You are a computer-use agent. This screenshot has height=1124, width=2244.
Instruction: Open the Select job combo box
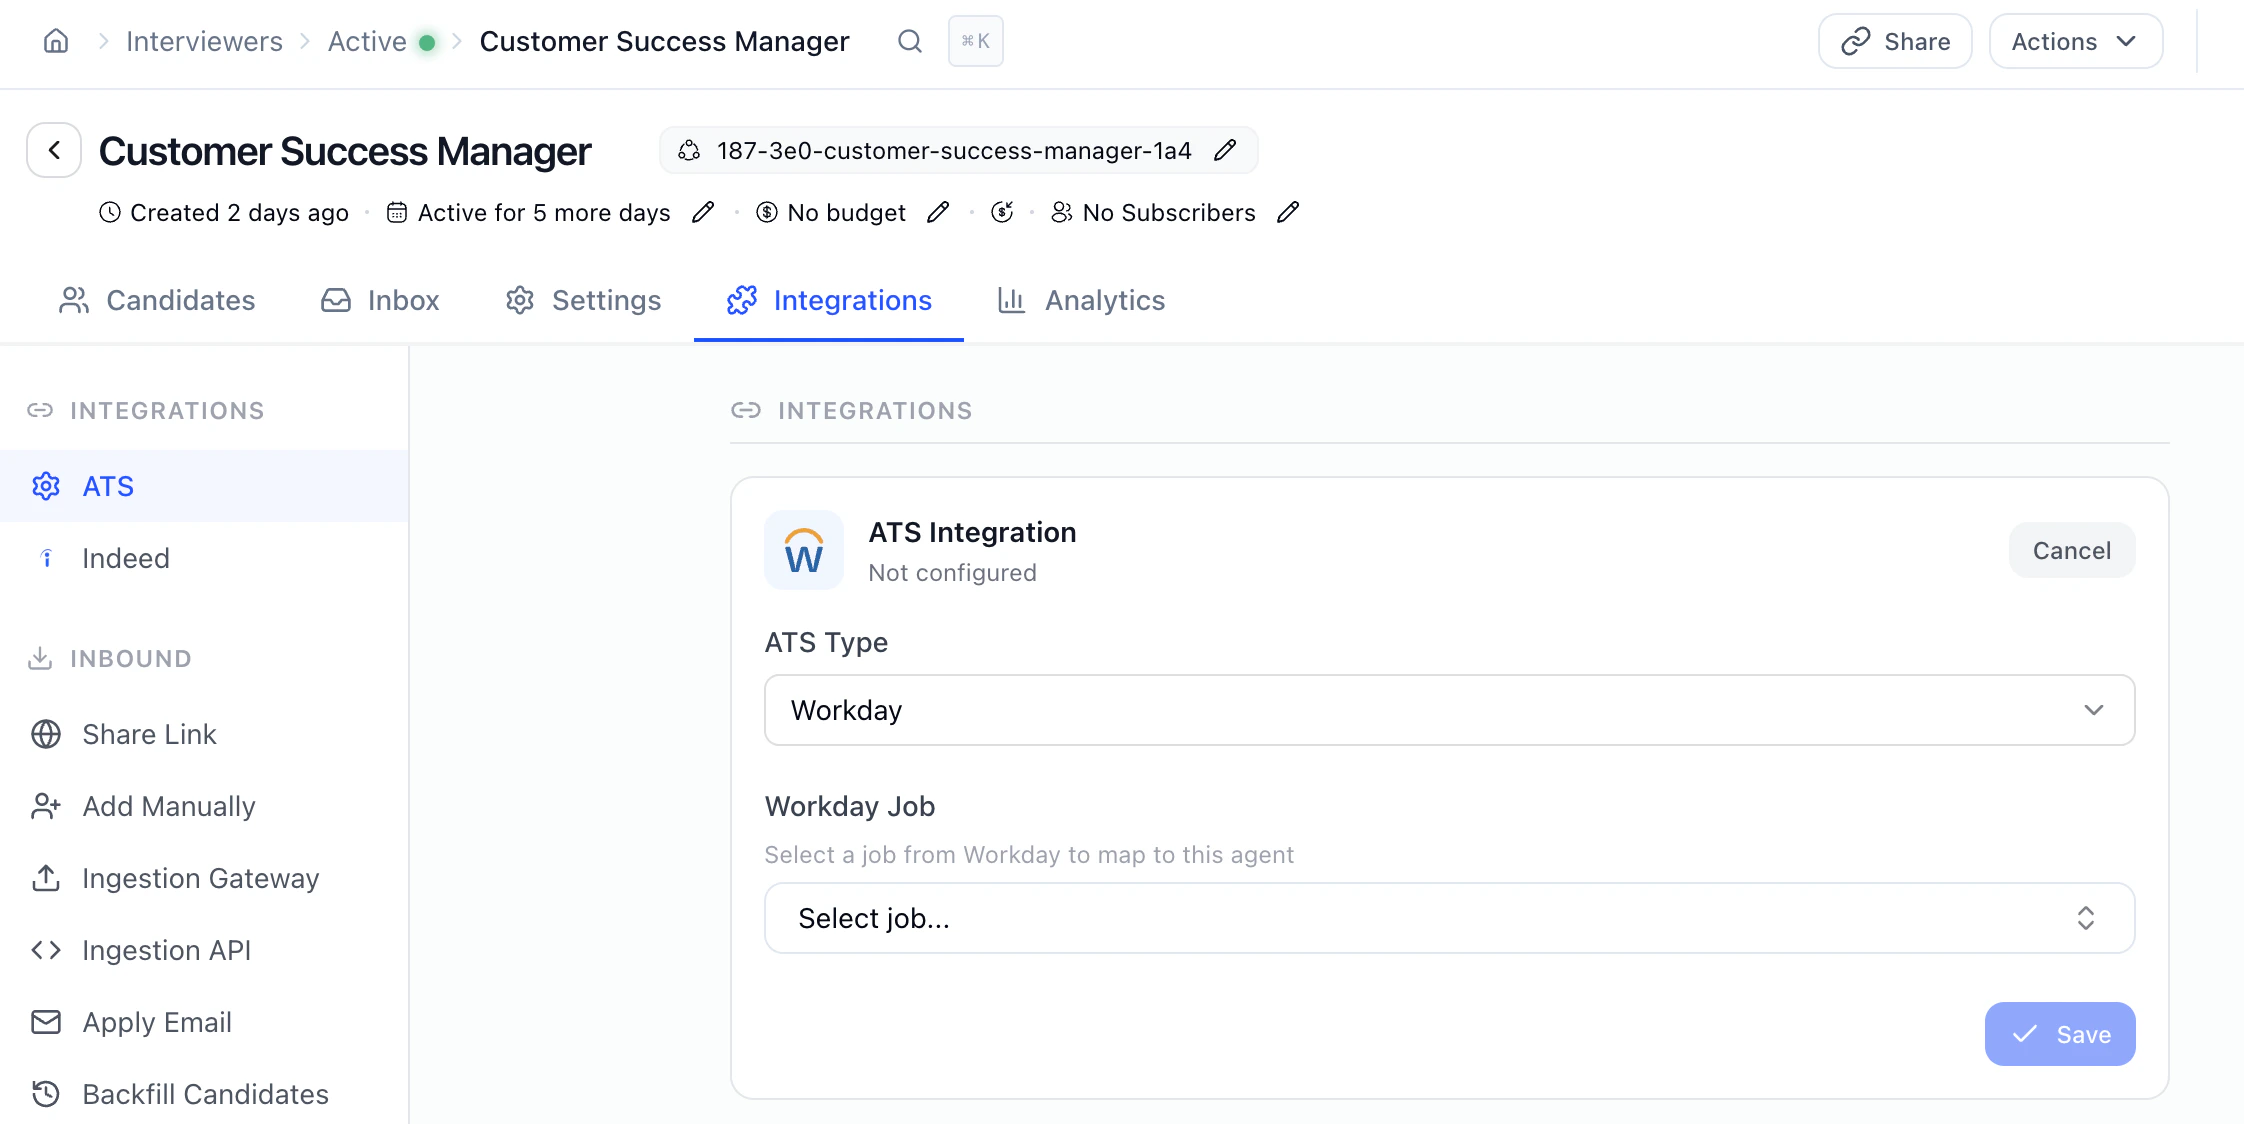click(1450, 918)
